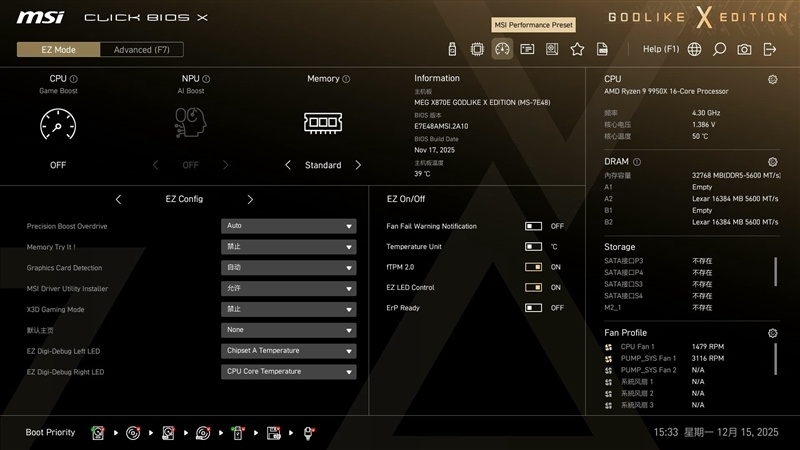Toggle the ErP Ready switch
This screenshot has width=800, height=450.
pos(533,308)
